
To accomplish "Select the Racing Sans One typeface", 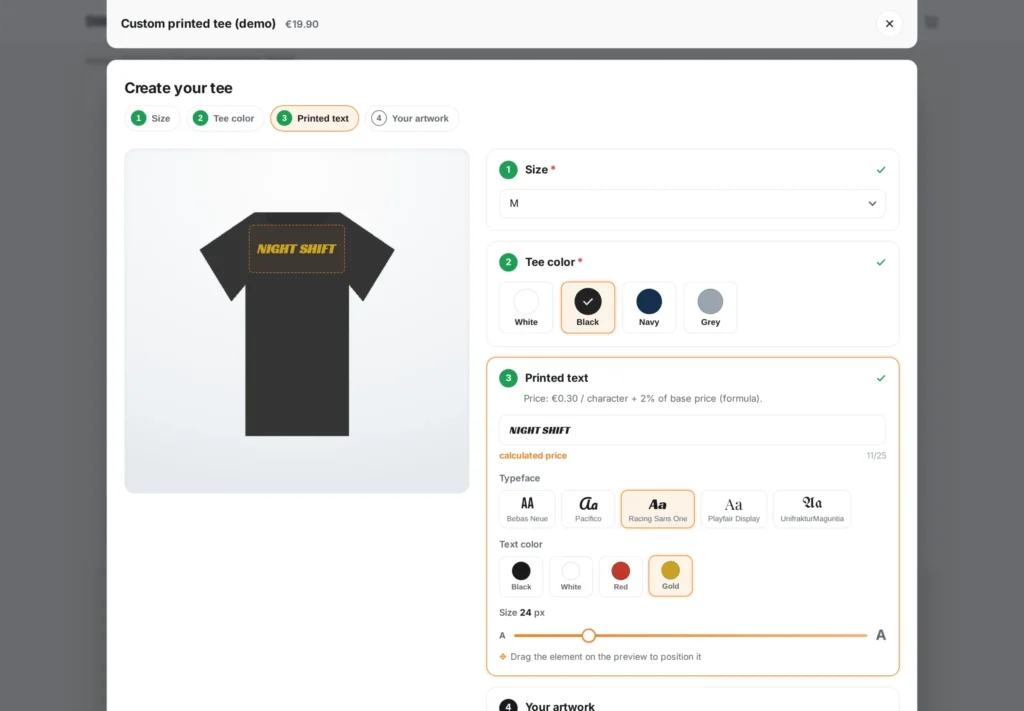I will point(658,509).
